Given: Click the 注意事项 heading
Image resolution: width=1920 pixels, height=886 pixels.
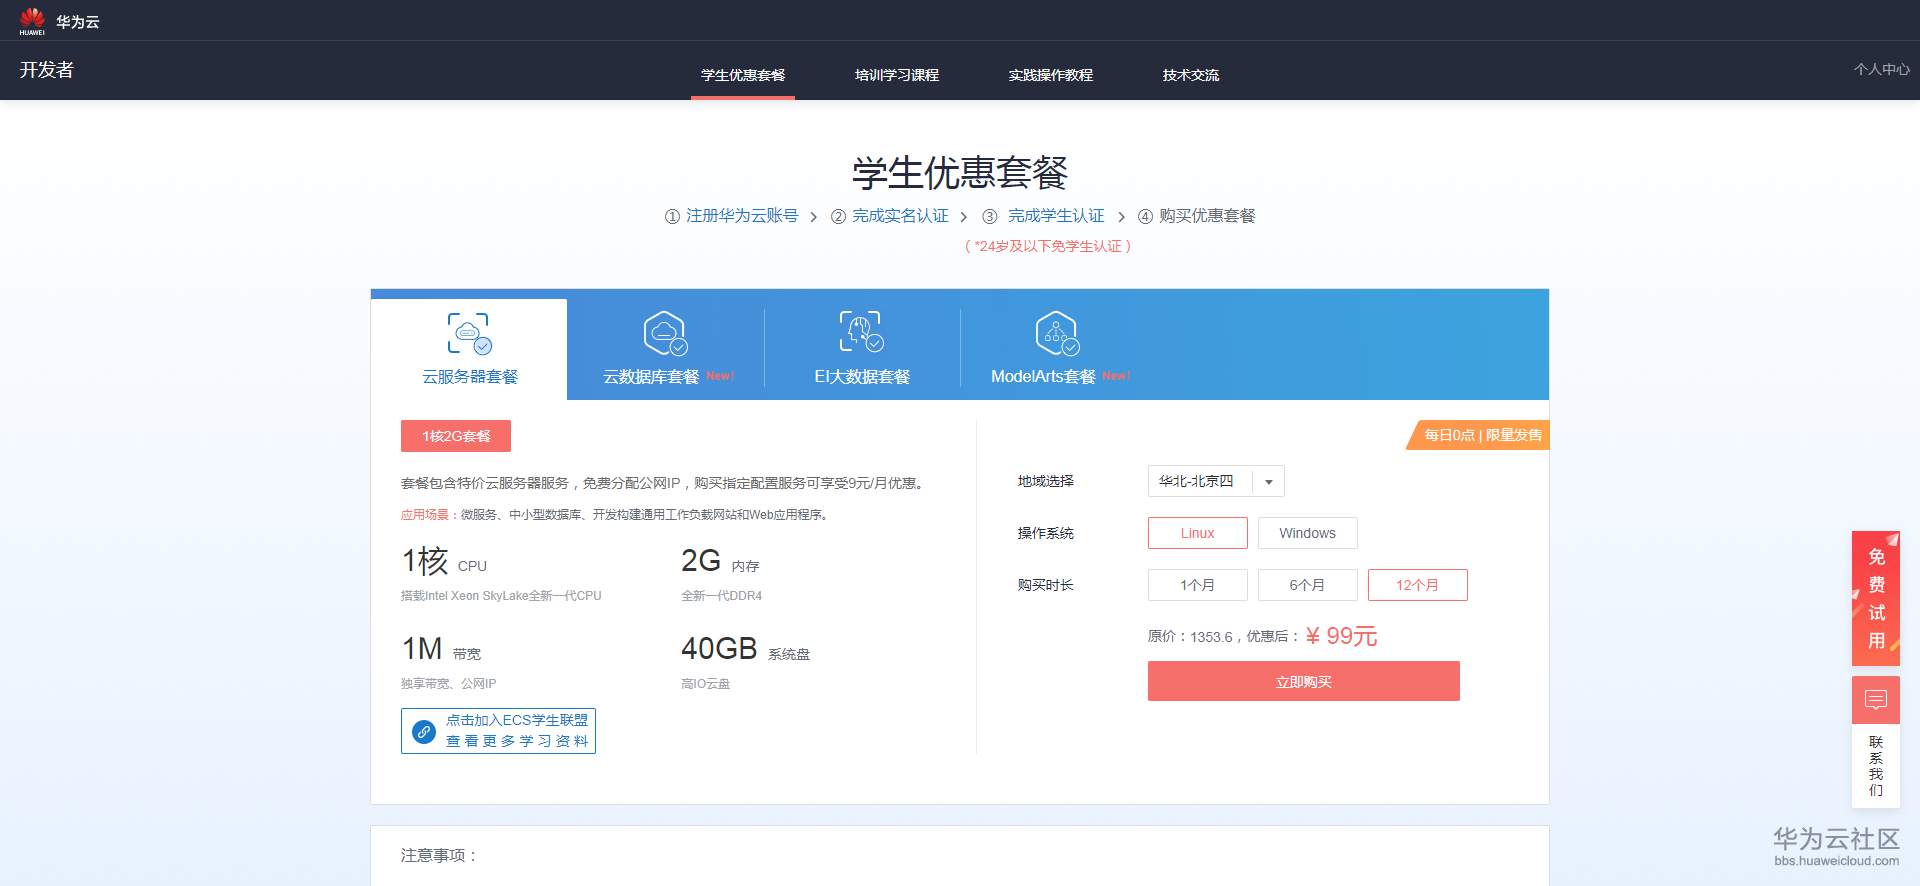Looking at the screenshot, I should [440, 856].
